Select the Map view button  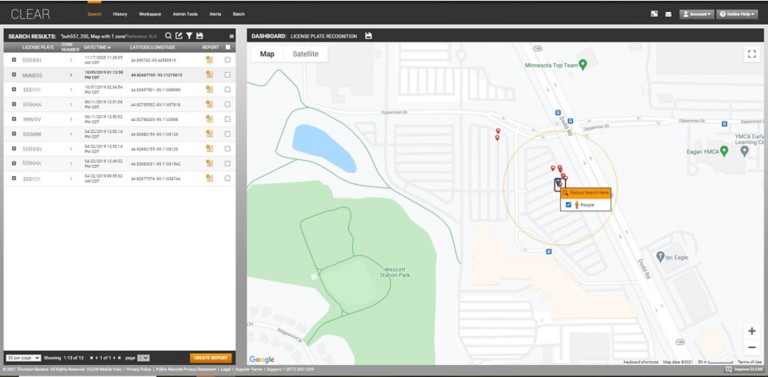267,54
